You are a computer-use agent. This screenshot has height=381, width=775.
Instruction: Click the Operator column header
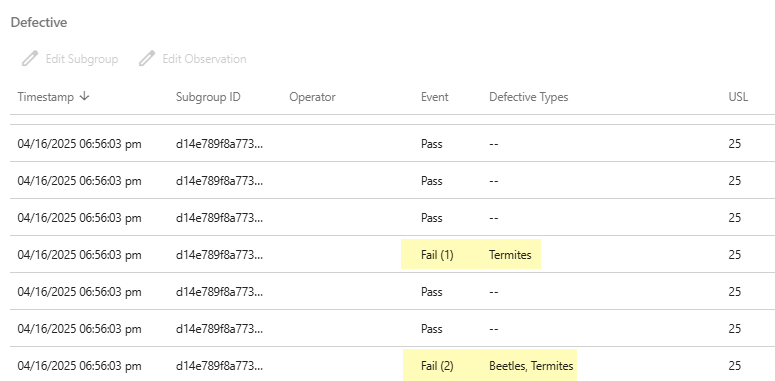pyautogui.click(x=312, y=97)
